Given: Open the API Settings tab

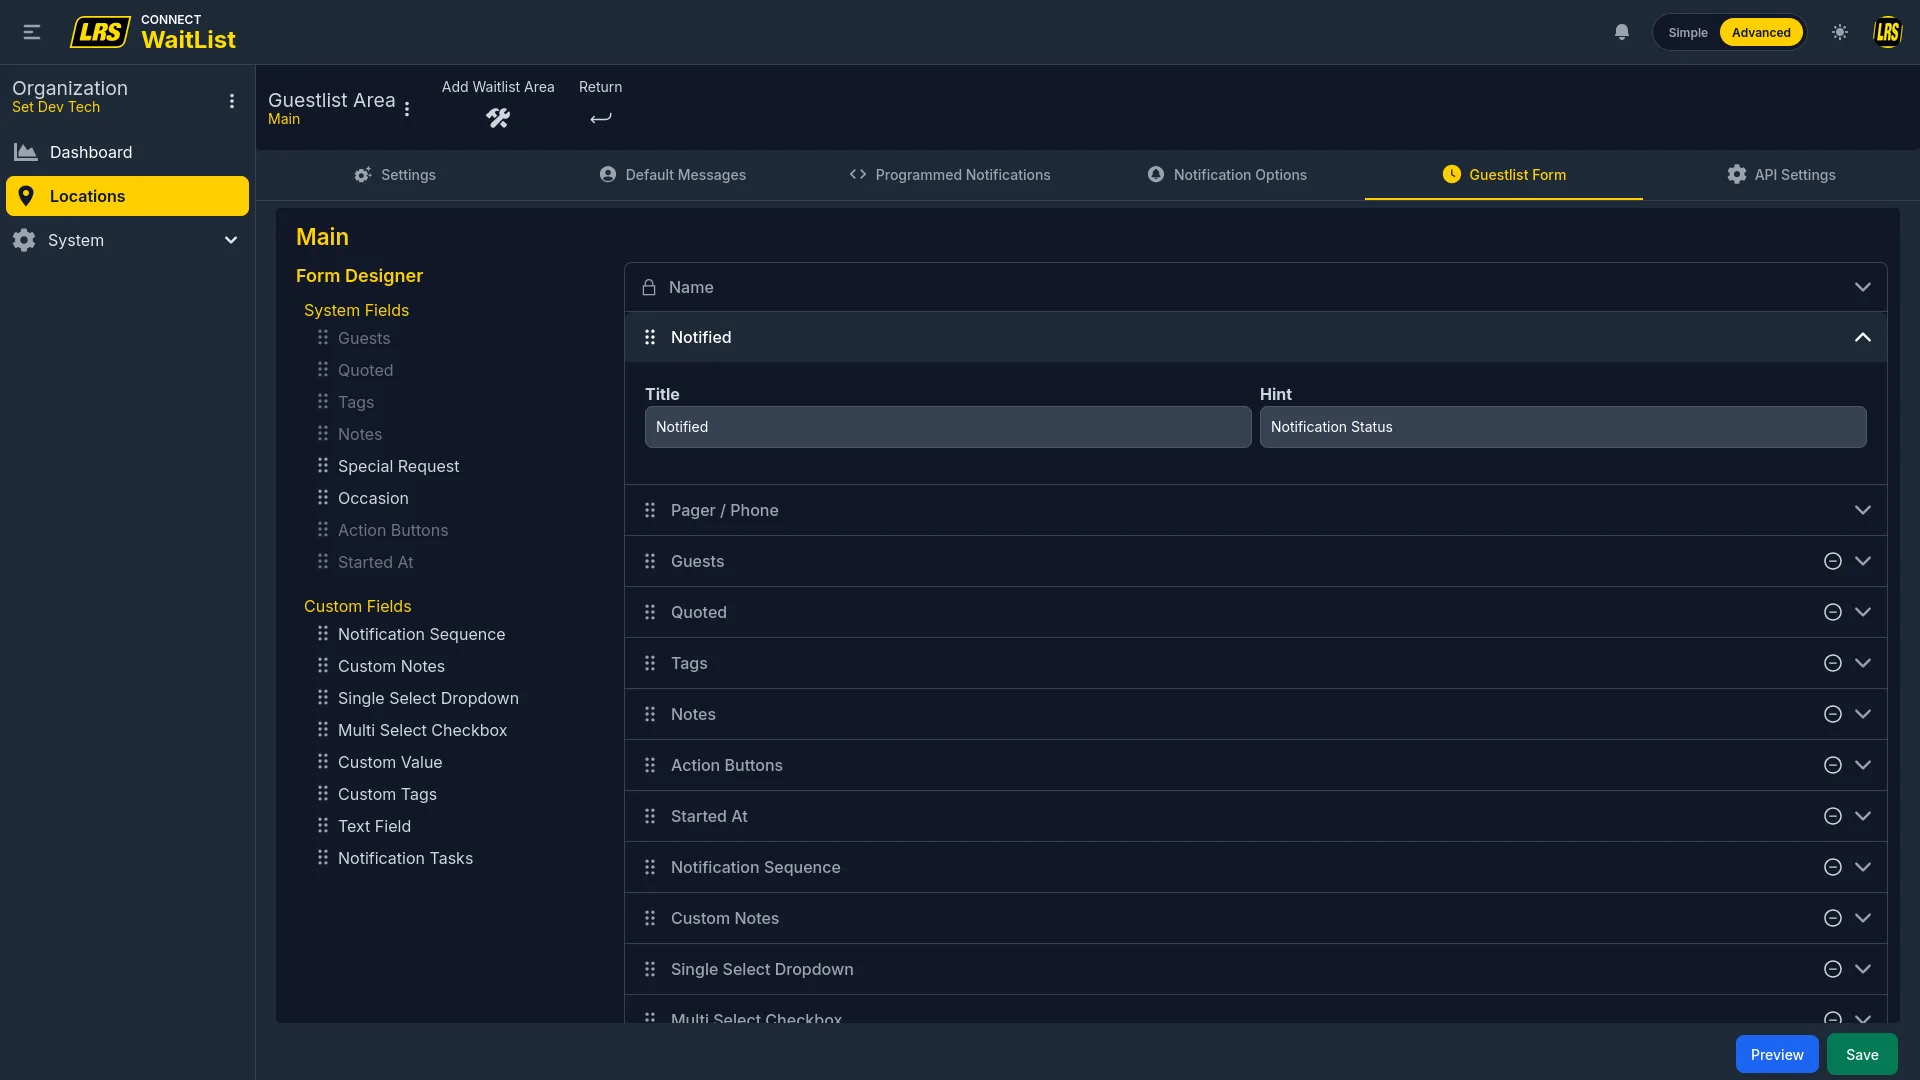Looking at the screenshot, I should click(1781, 175).
